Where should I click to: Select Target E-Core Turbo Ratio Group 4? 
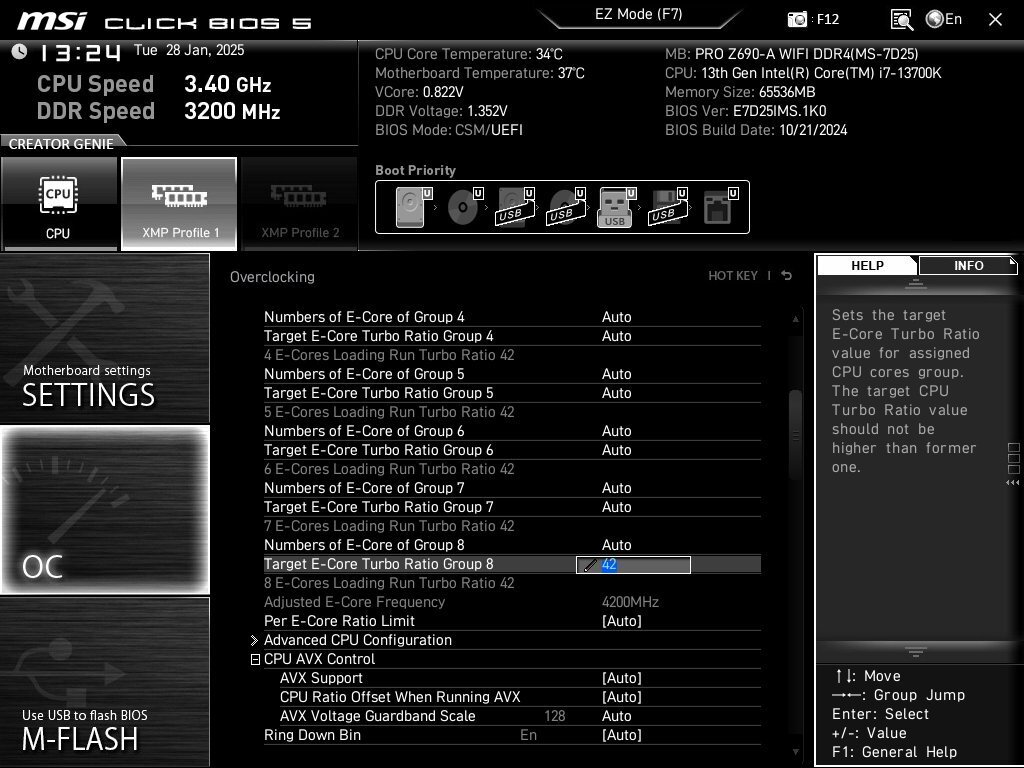pyautogui.click(x=512, y=336)
